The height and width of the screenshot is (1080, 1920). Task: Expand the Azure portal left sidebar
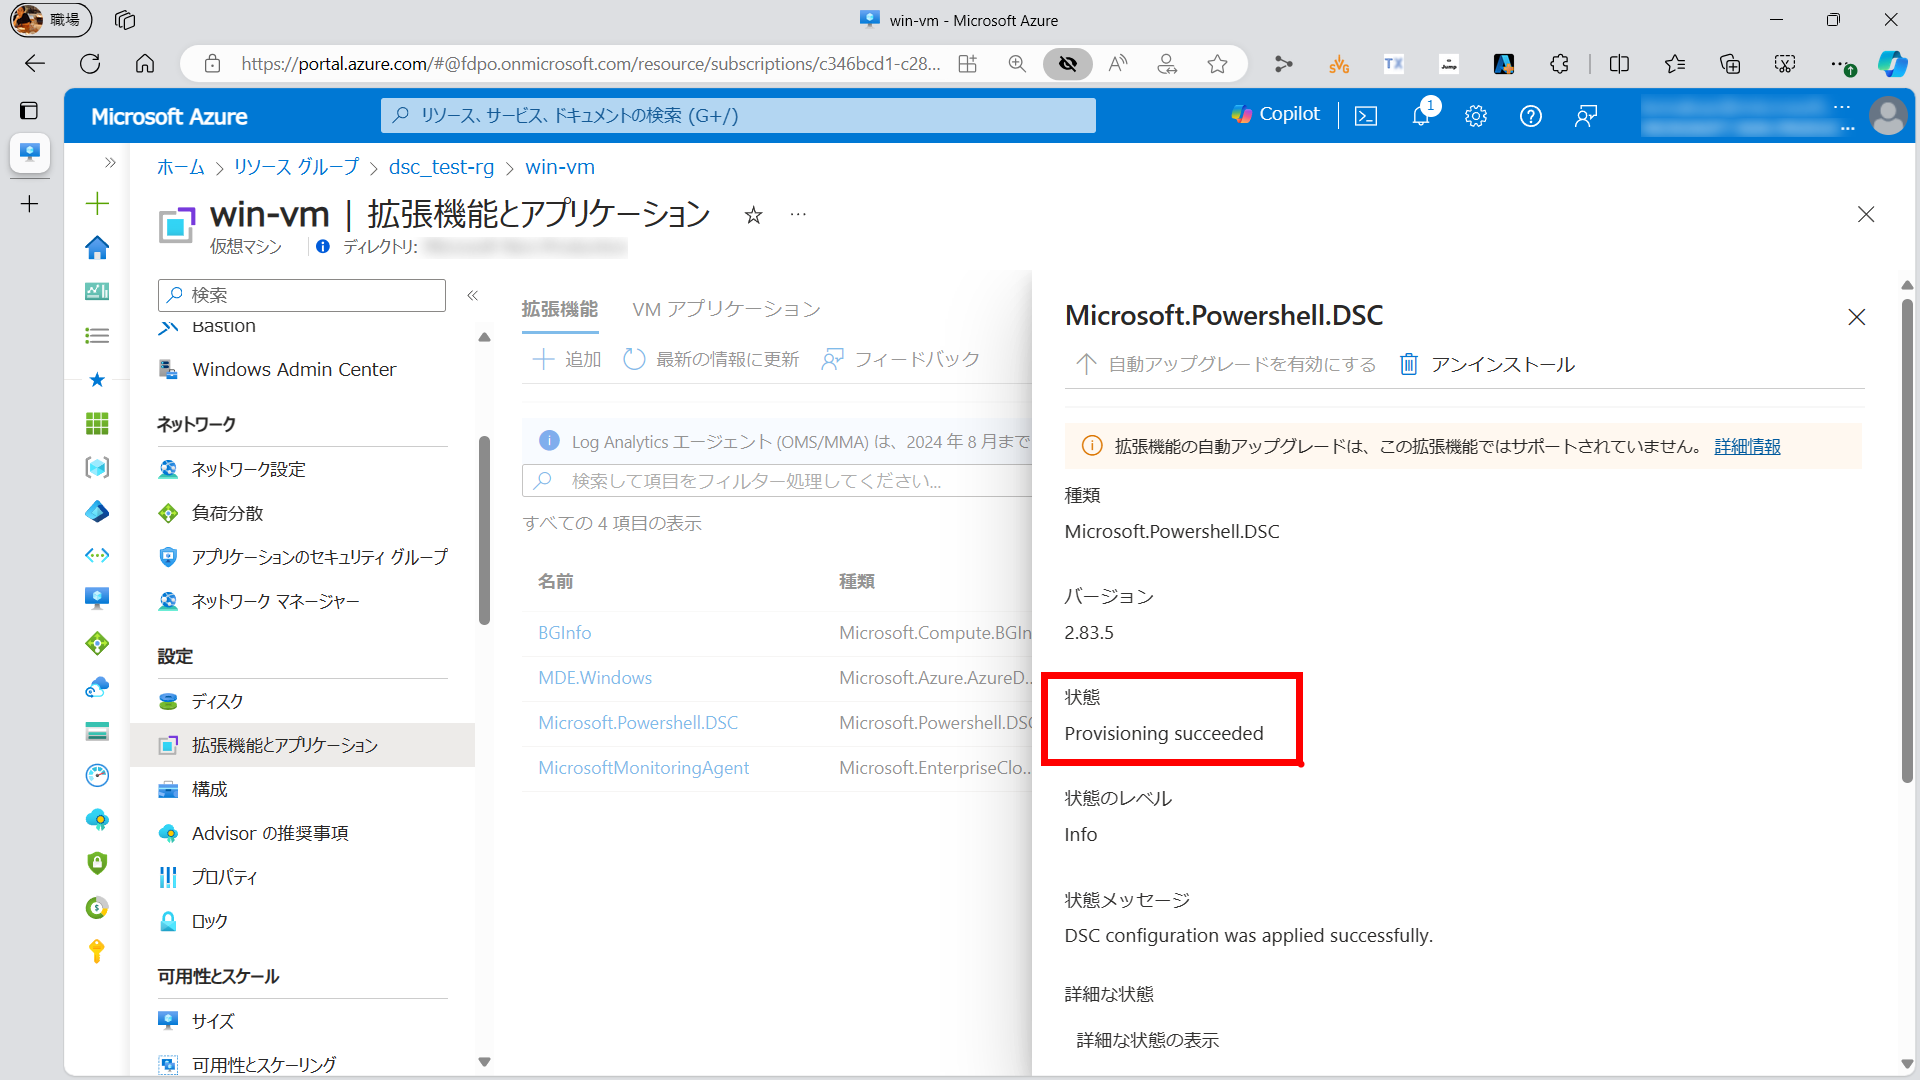click(x=110, y=162)
